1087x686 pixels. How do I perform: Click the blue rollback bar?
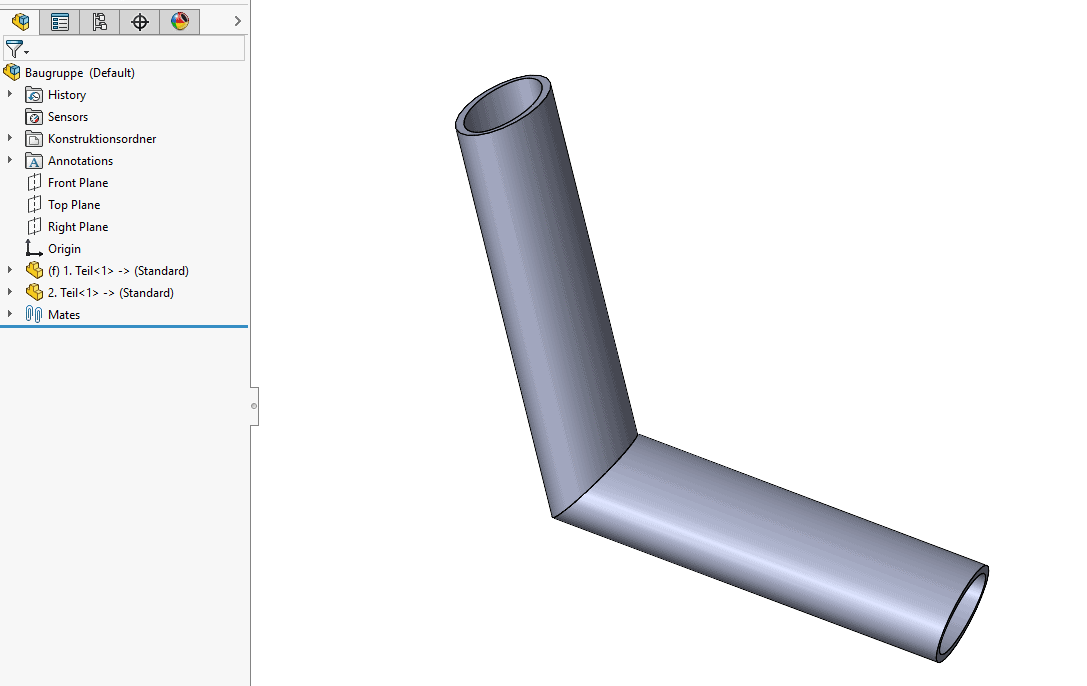point(124,326)
